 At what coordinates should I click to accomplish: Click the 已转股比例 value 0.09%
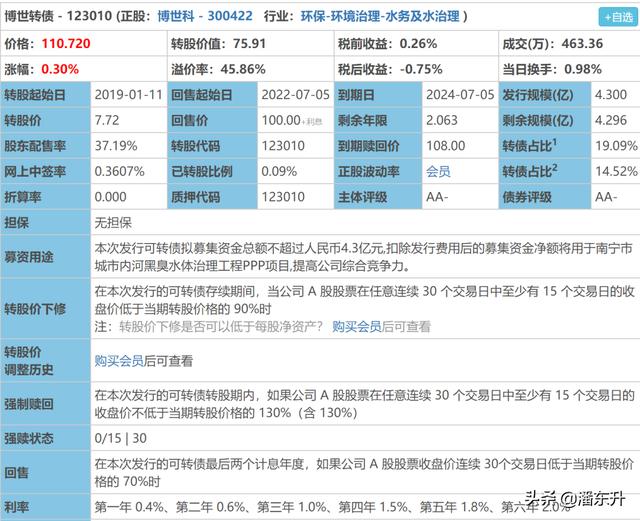pyautogui.click(x=279, y=171)
